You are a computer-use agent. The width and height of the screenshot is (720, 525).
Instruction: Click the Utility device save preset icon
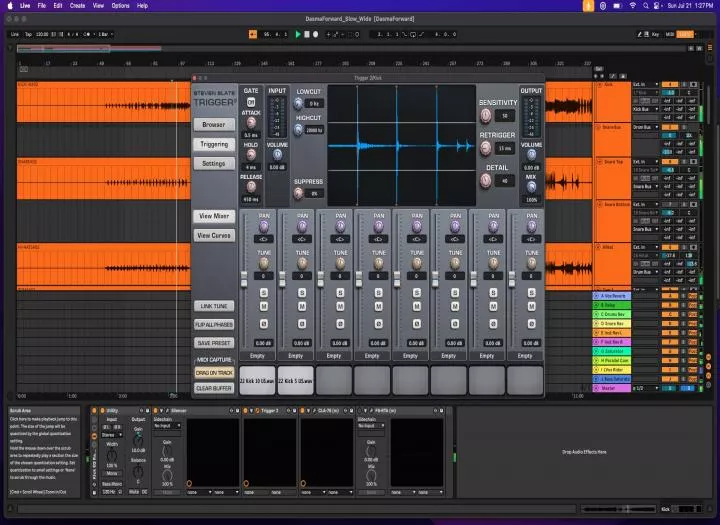coord(148,411)
